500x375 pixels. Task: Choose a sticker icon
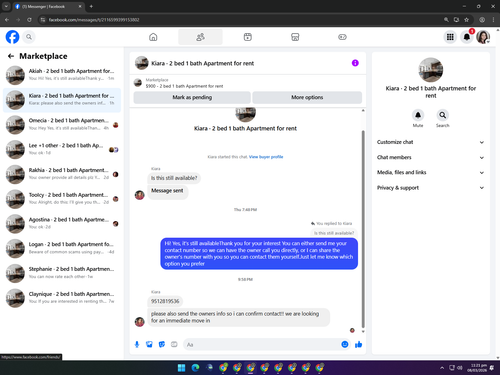click(162, 344)
